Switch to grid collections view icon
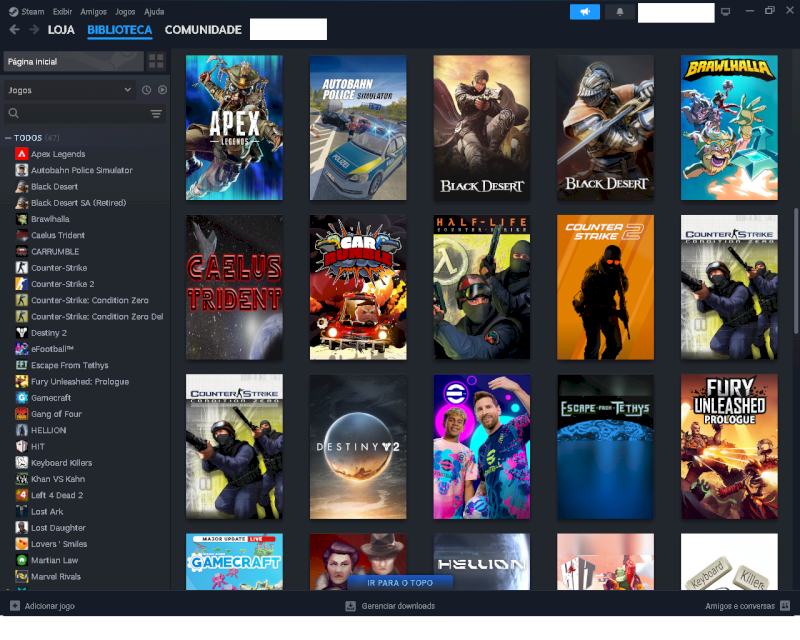This screenshot has height=640, width=800. pyautogui.click(x=156, y=62)
